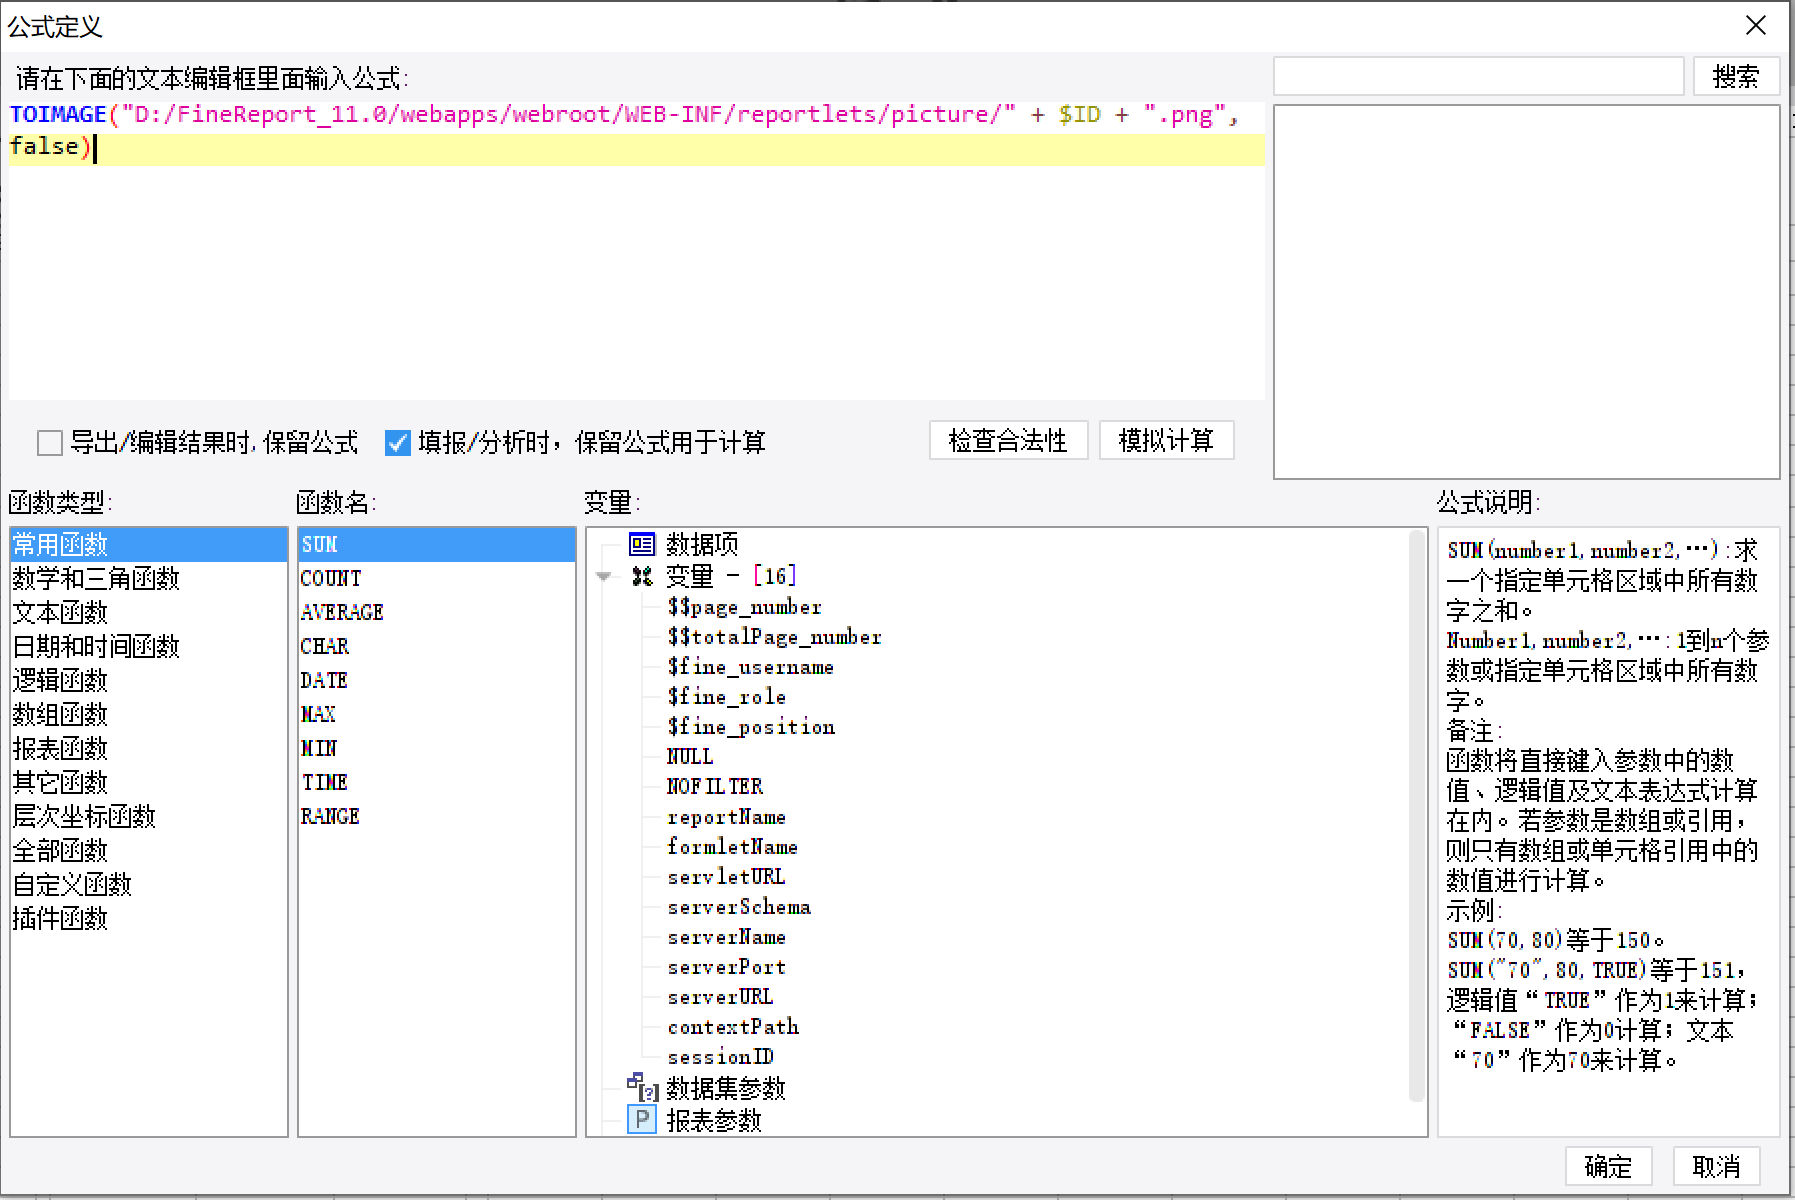Enable 导出/编辑结果时,保留公式 checkbox

click(49, 443)
